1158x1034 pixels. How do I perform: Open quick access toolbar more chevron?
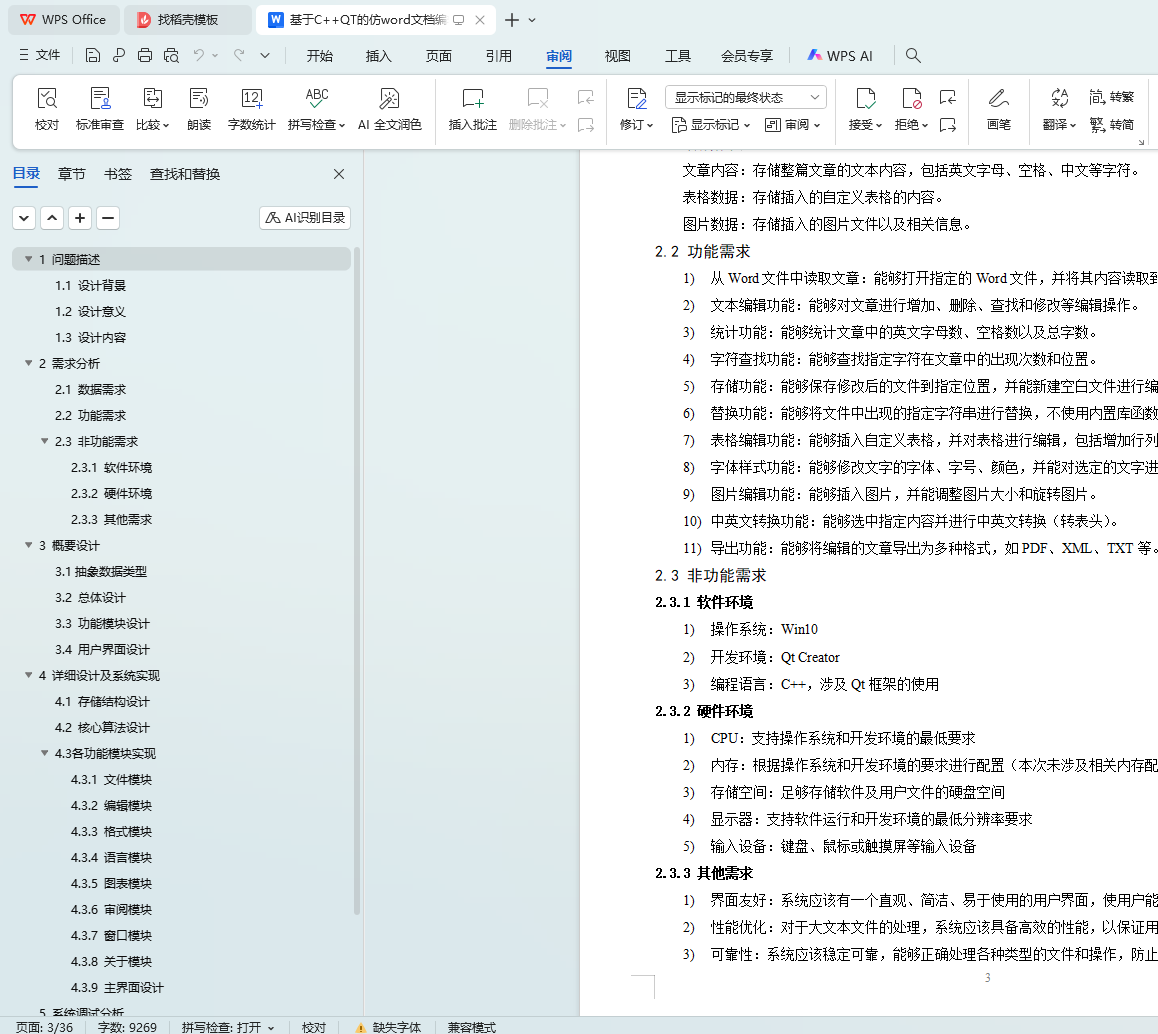(265, 55)
